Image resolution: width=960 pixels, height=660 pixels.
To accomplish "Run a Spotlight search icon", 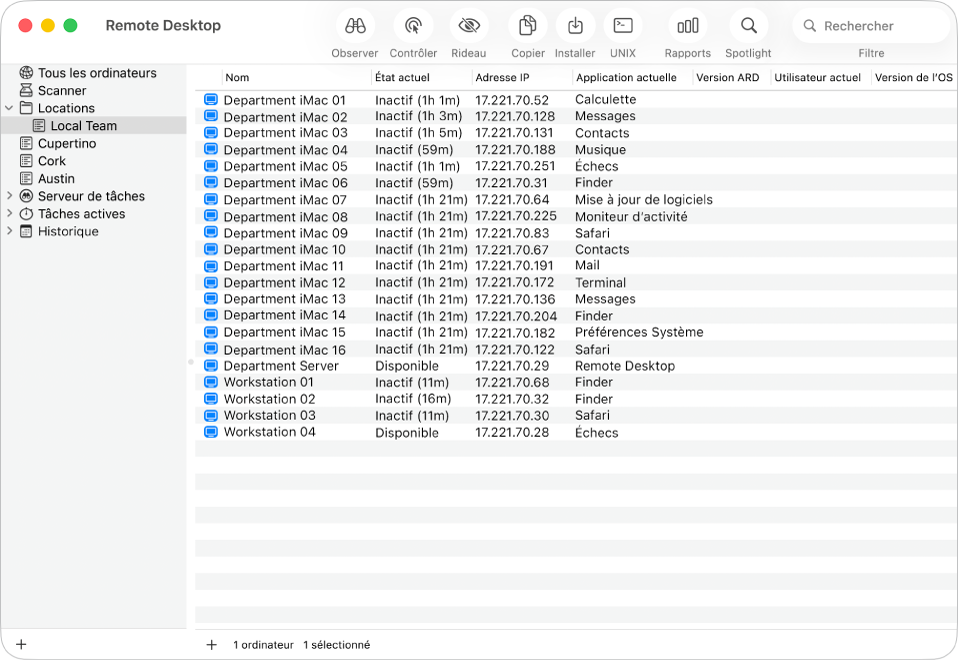I will pos(748,26).
